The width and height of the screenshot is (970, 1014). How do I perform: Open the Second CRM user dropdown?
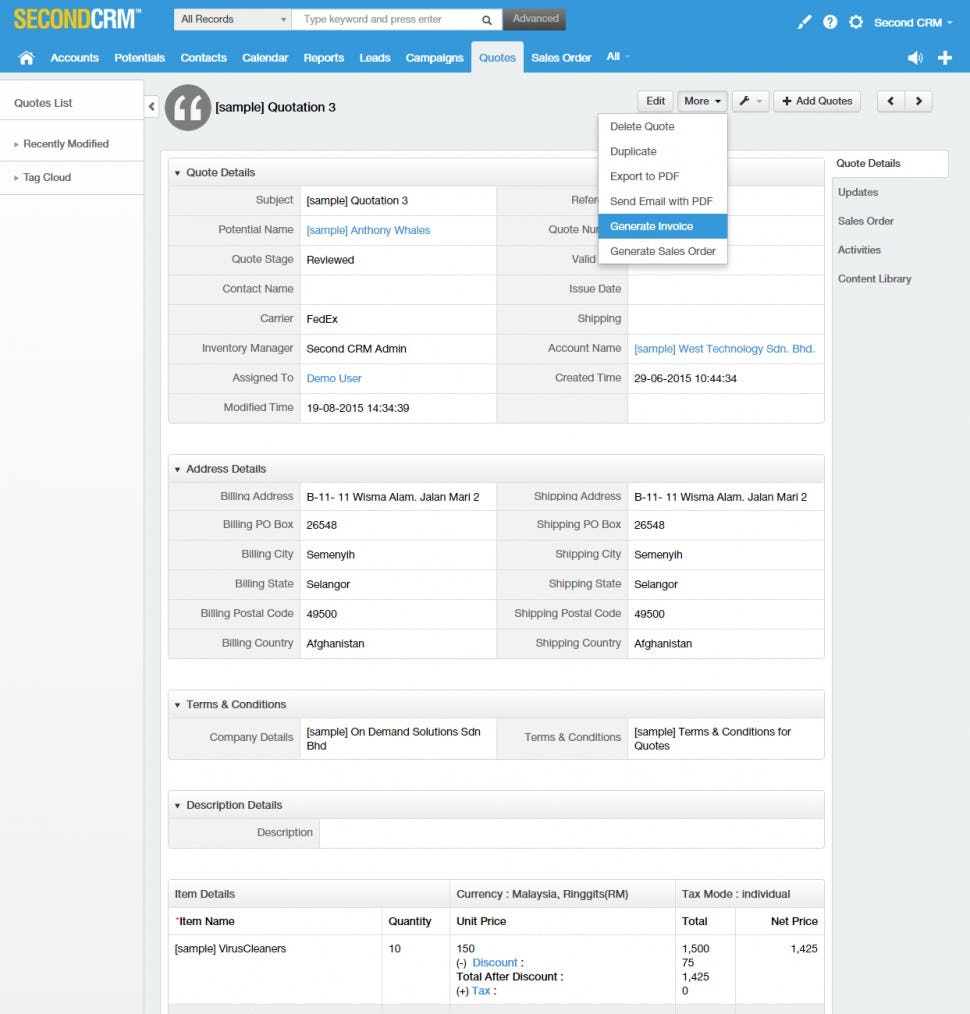point(908,21)
